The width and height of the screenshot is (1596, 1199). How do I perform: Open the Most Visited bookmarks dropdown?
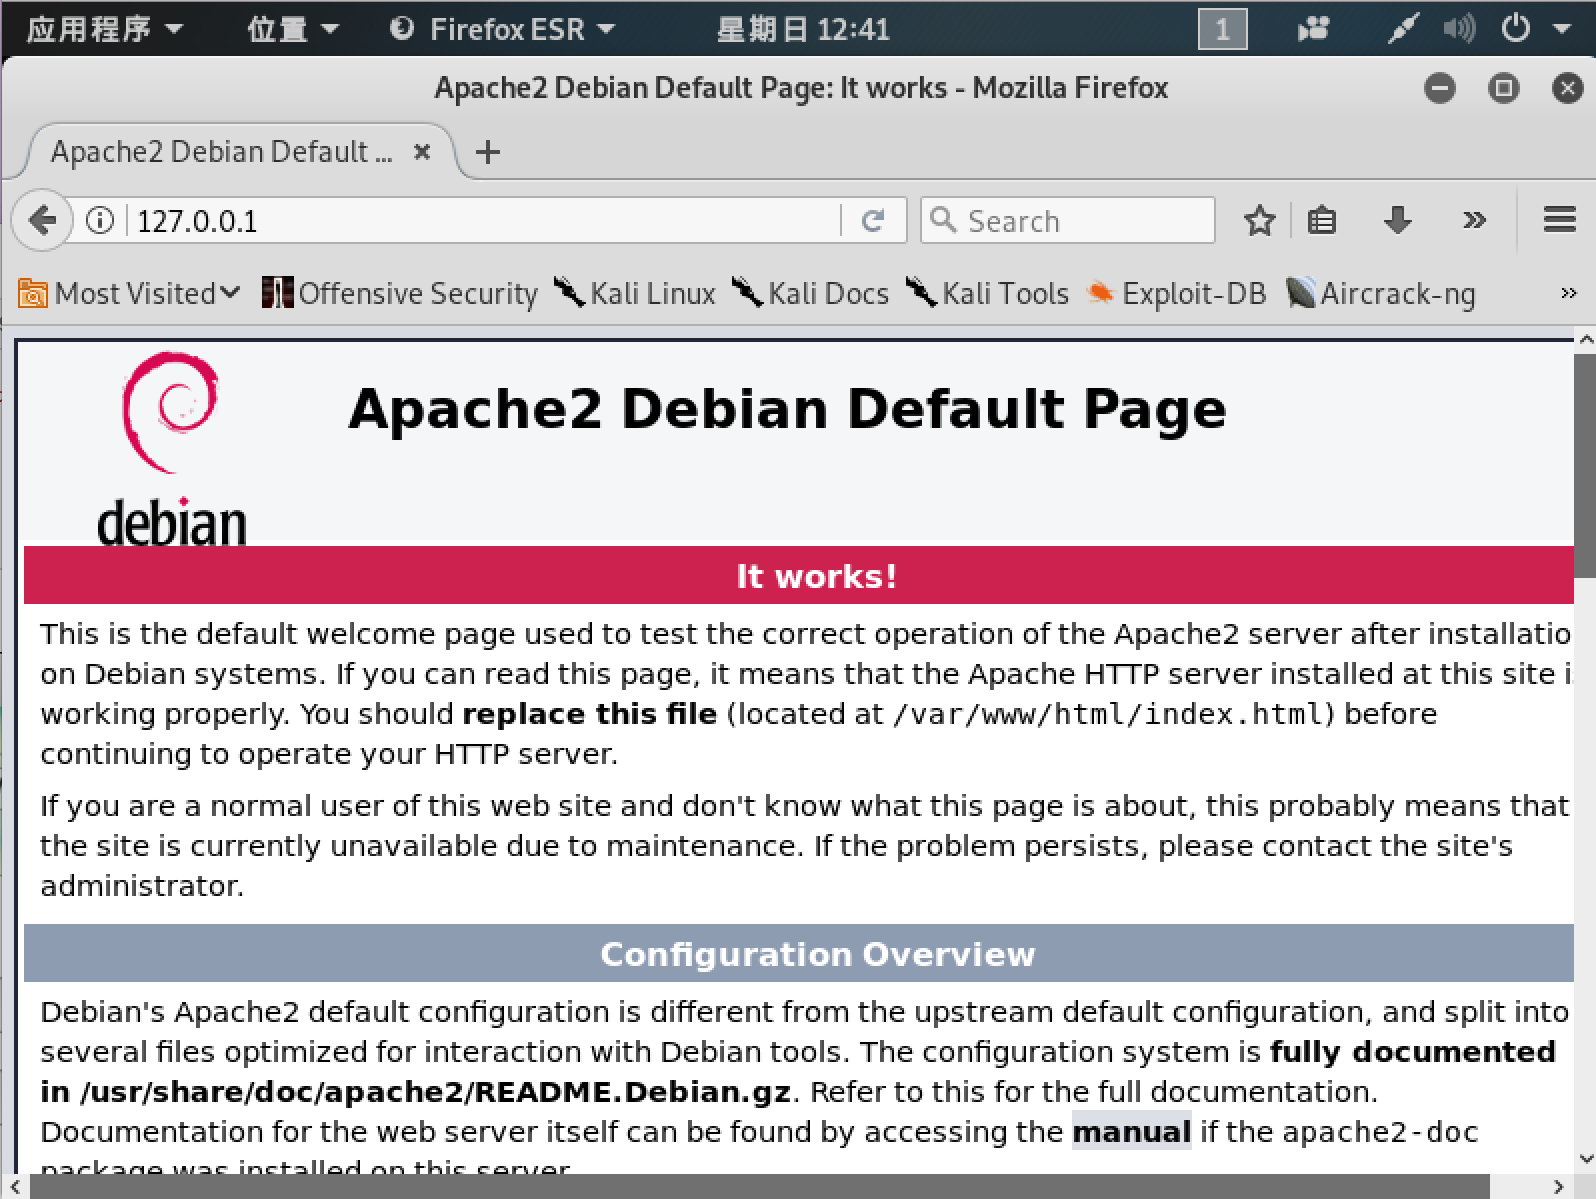(x=130, y=293)
